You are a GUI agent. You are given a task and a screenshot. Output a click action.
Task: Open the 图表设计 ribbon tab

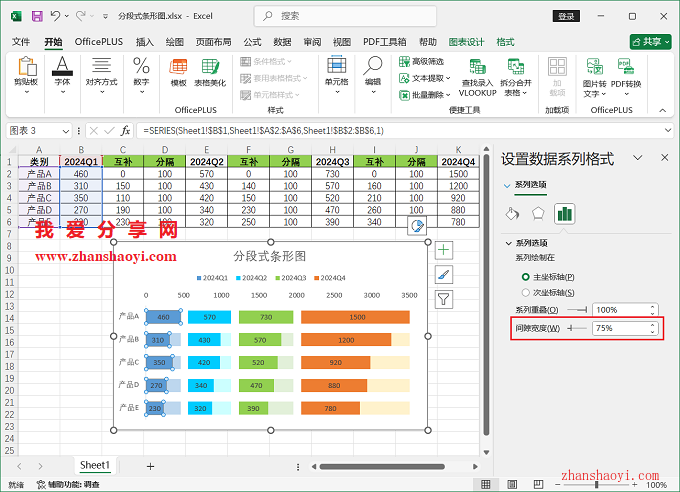466,42
